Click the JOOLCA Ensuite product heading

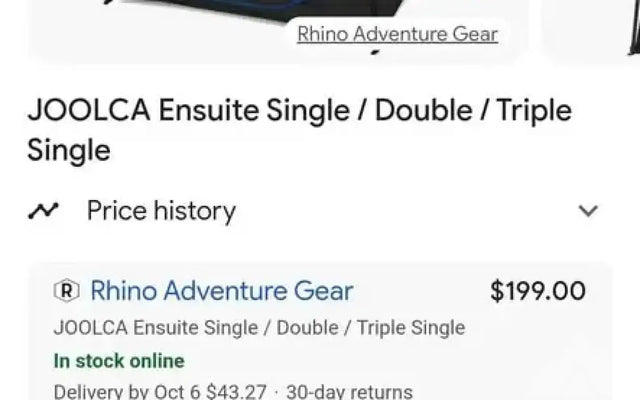pos(299,130)
